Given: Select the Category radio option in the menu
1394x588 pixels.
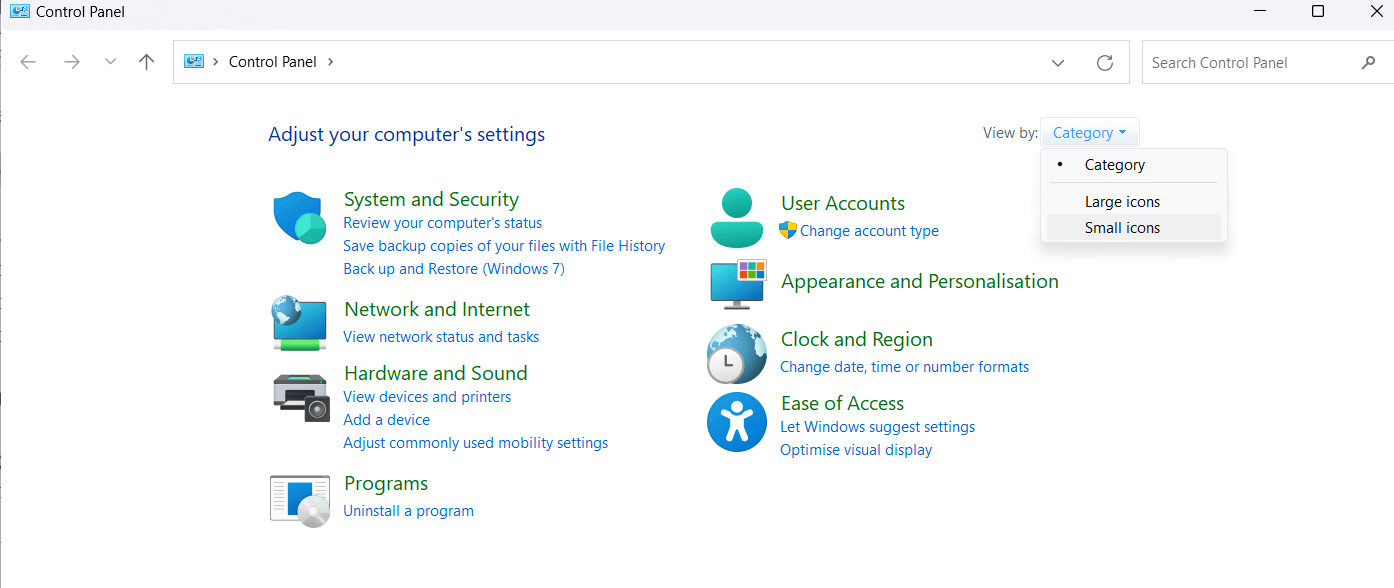Looking at the screenshot, I should [1114, 164].
